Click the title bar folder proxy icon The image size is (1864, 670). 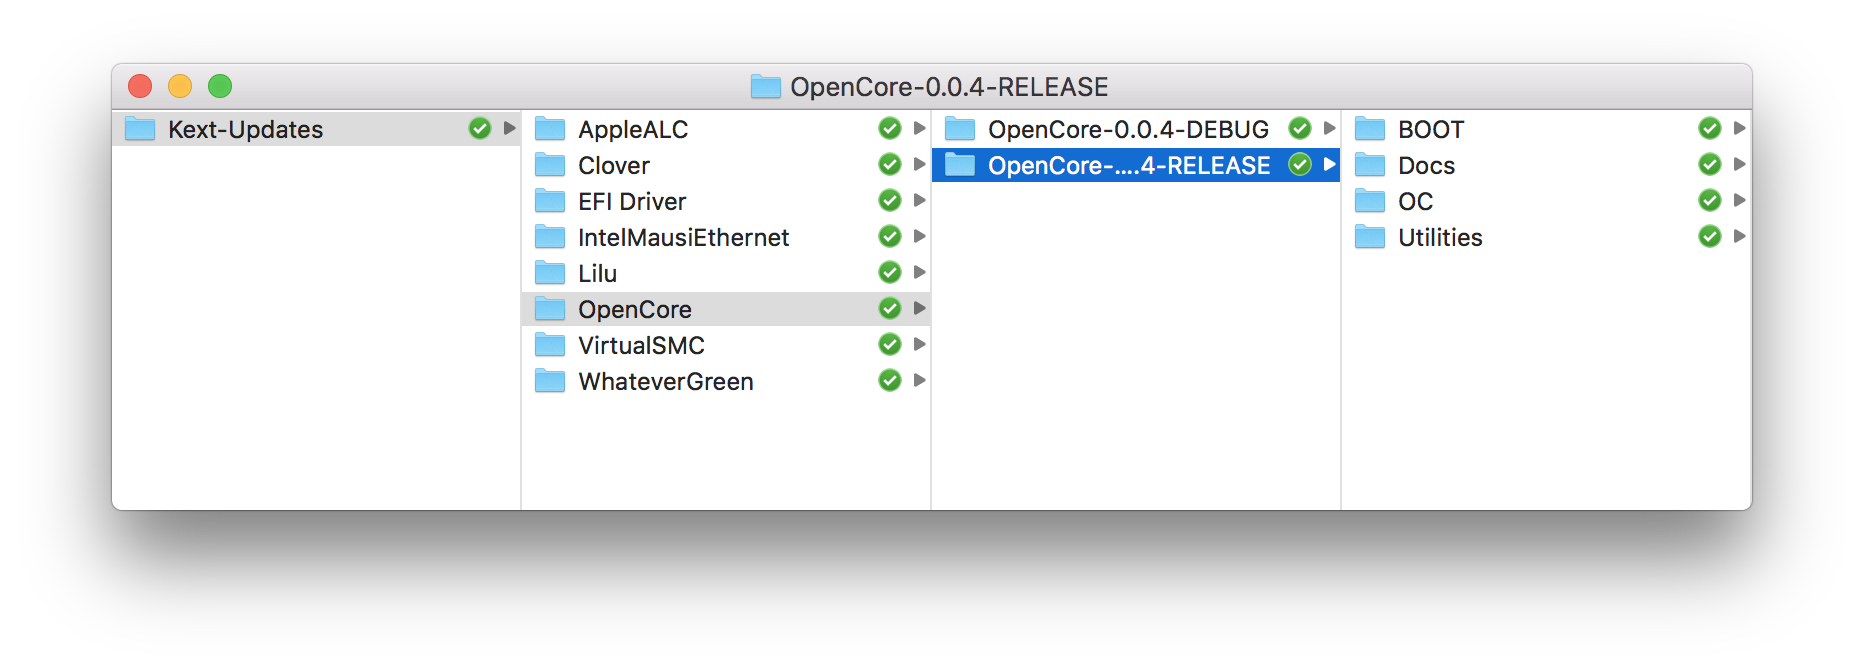click(766, 87)
